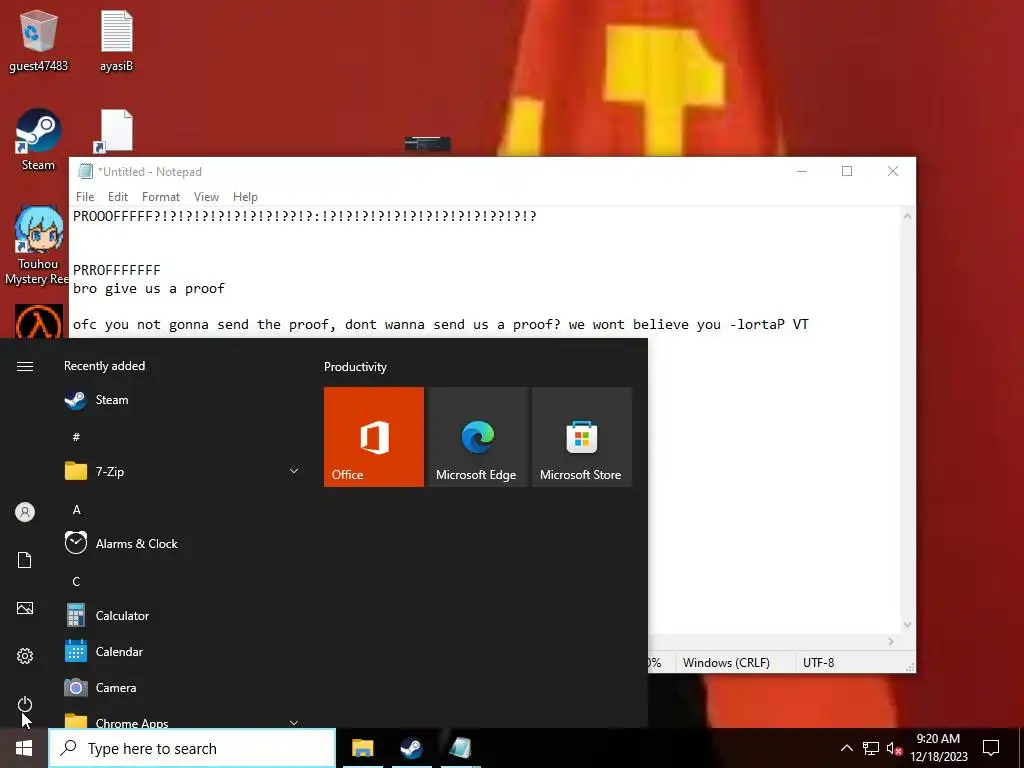Launch the Calculator app

coord(183,615)
